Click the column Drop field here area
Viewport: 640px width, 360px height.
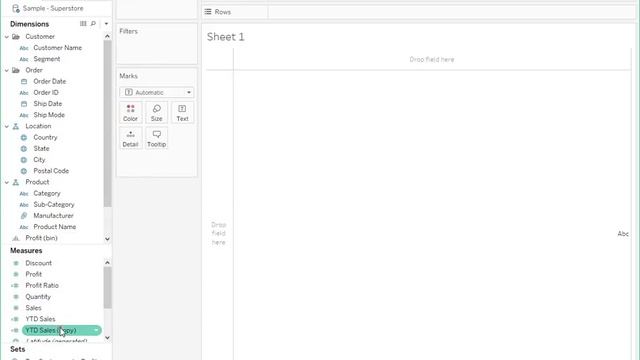432,60
